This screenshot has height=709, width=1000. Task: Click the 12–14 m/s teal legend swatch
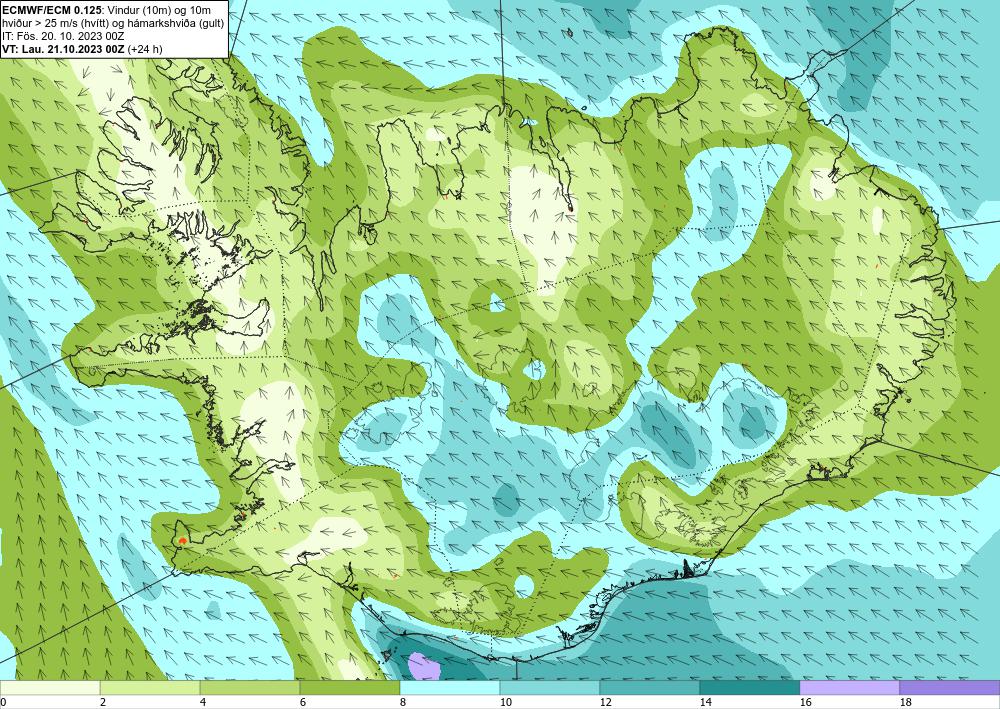650,688
